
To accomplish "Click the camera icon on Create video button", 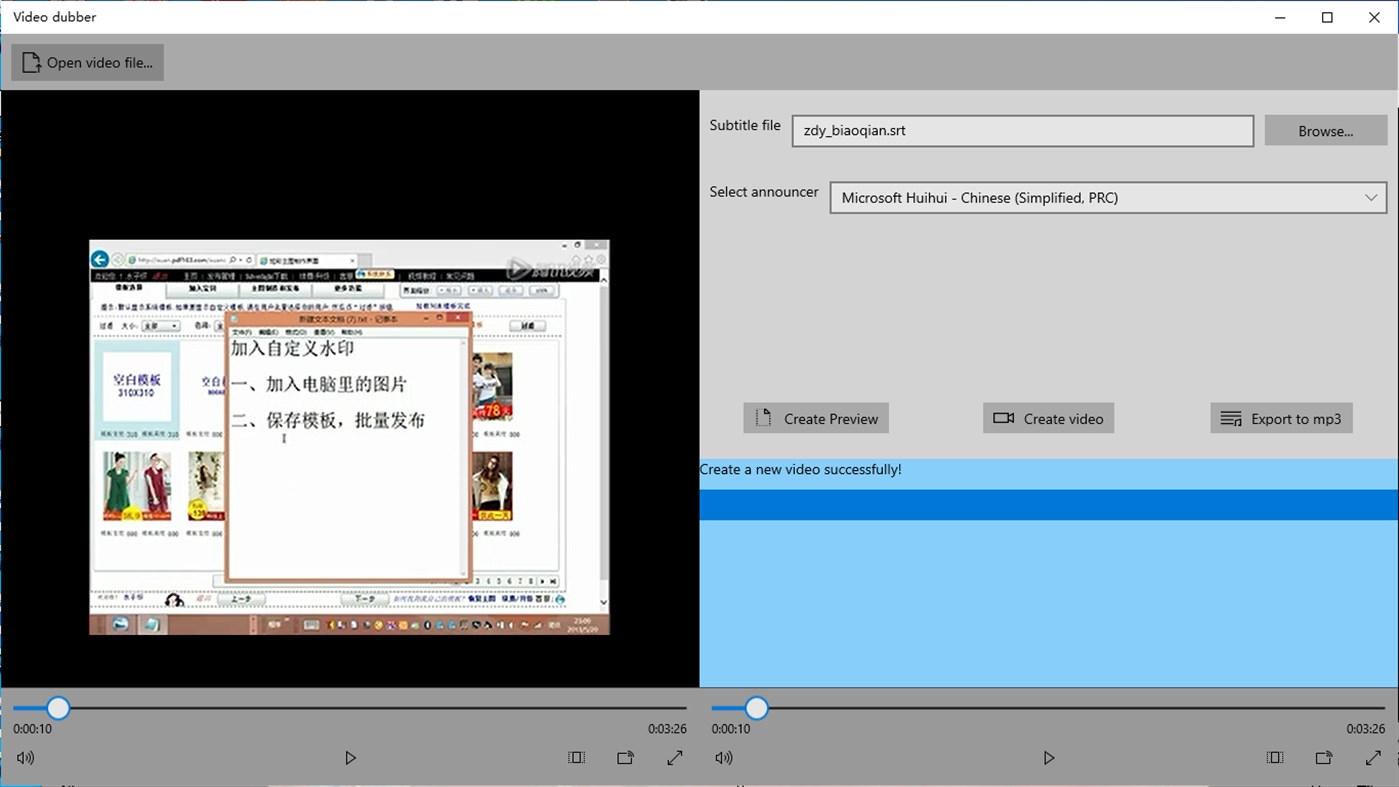I will pos(1003,418).
